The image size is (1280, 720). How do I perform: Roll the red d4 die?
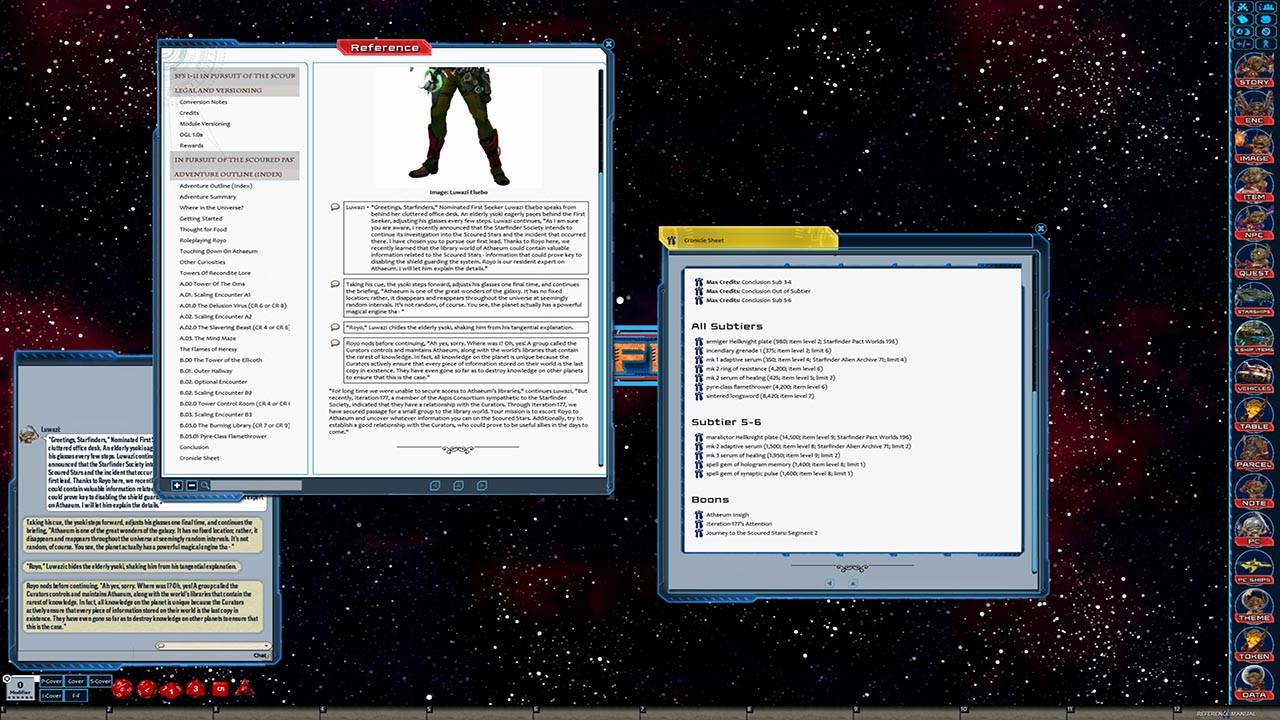click(245, 688)
